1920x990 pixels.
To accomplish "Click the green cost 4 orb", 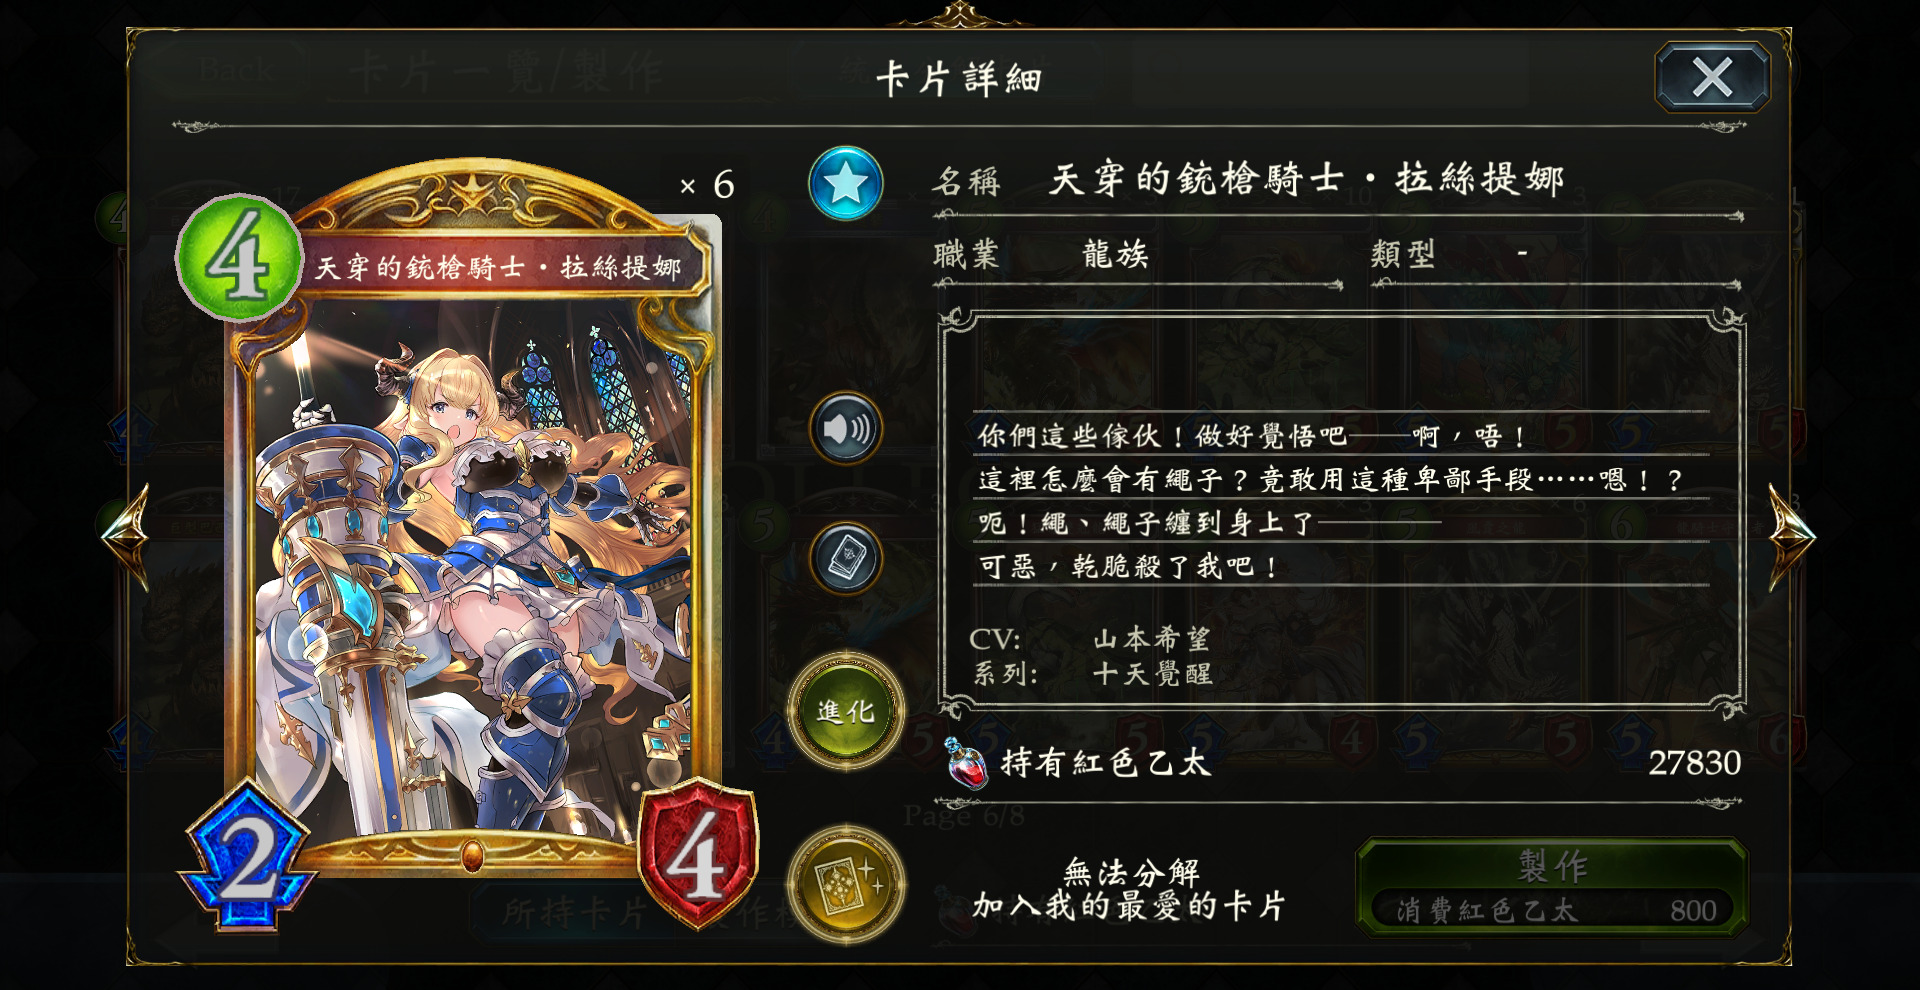I will pos(239,258).
